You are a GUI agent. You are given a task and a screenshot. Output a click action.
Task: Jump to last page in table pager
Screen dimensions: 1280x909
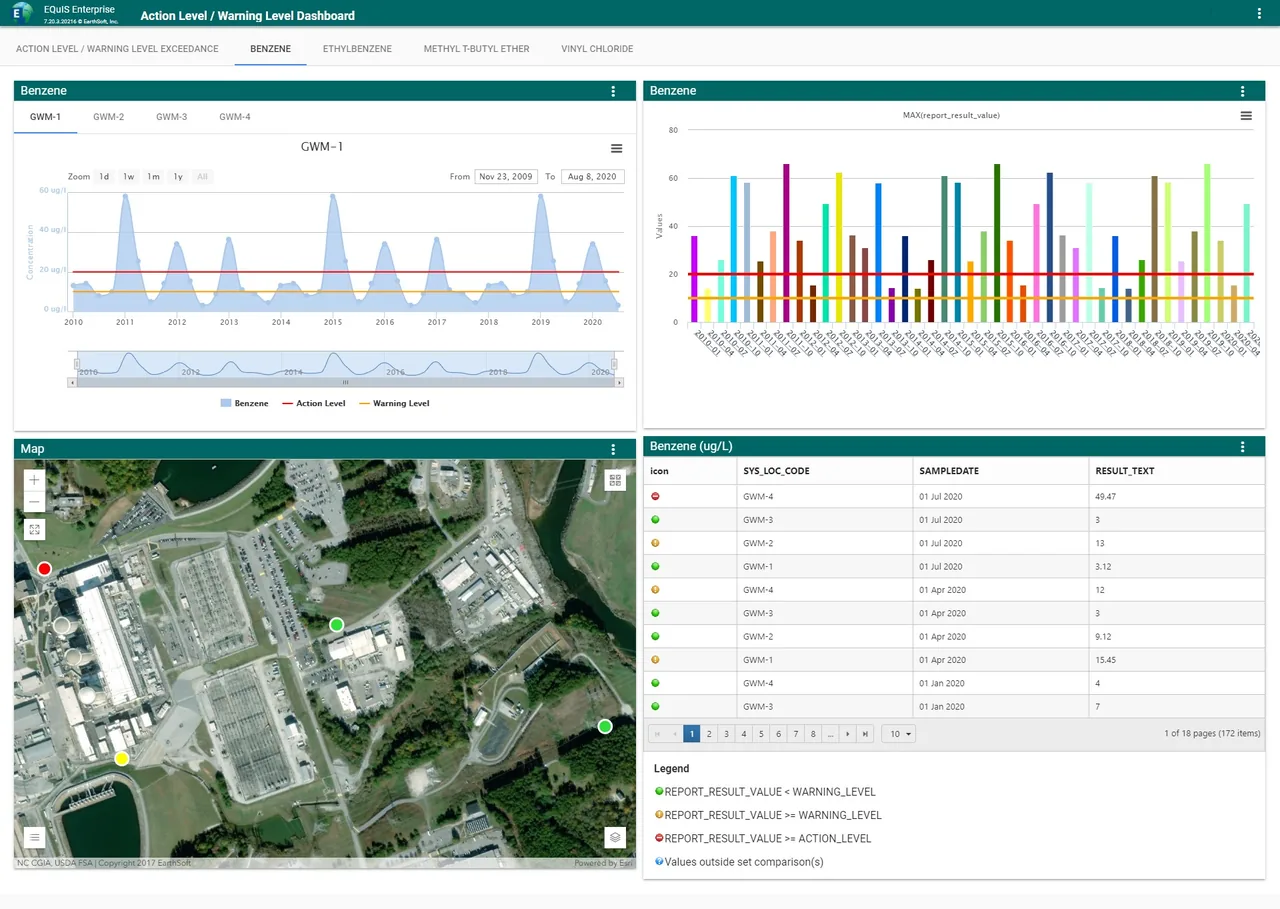pos(865,734)
